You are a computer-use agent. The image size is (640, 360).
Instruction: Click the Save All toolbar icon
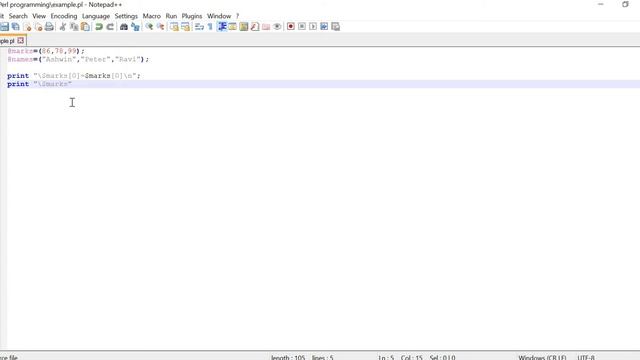pos(16,27)
